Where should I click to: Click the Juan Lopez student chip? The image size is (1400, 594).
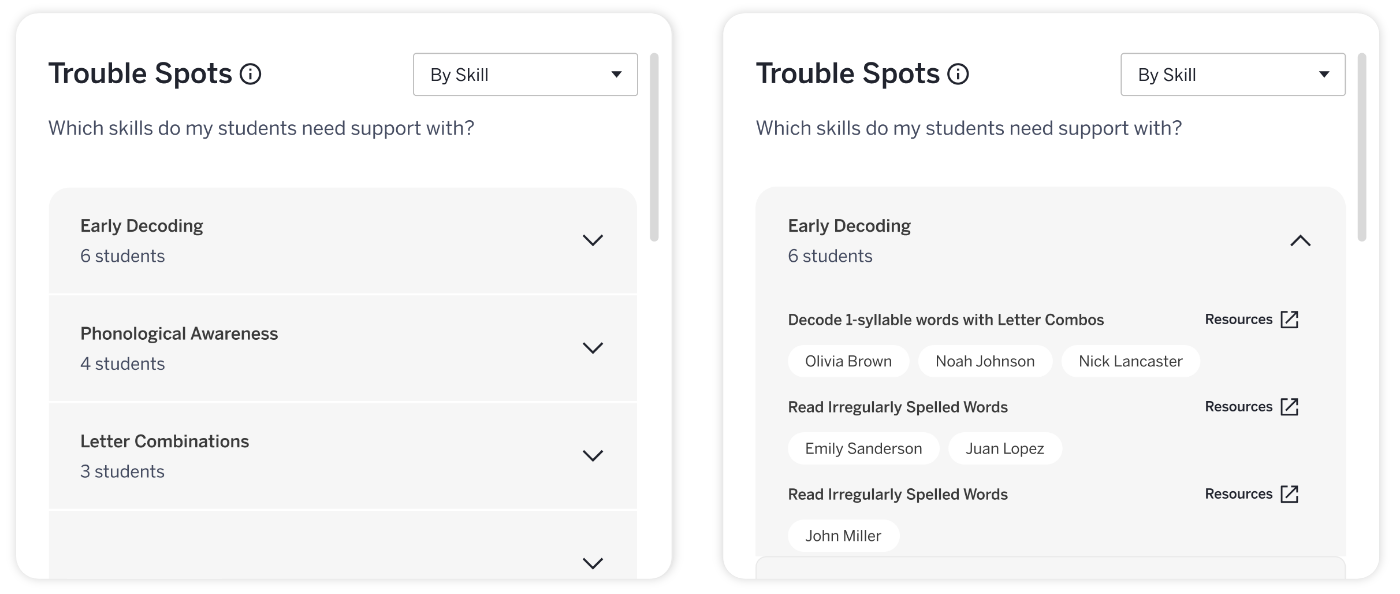tap(1005, 448)
